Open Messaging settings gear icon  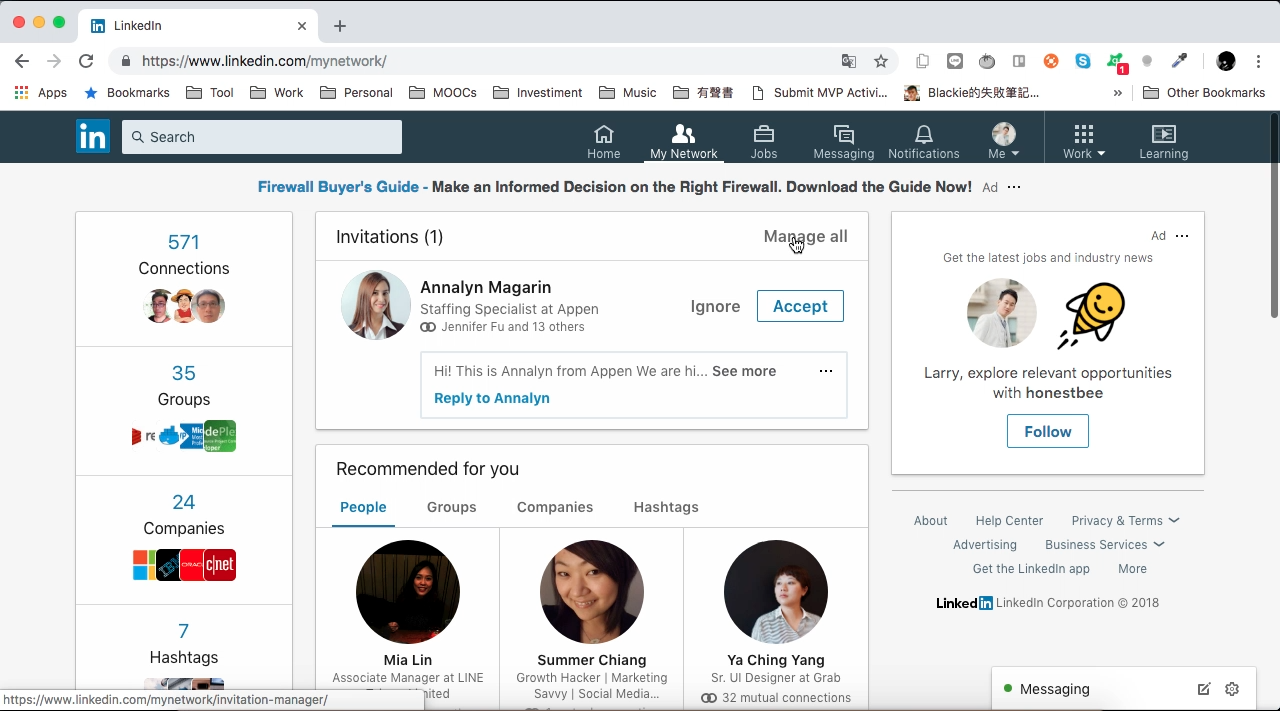(1232, 689)
